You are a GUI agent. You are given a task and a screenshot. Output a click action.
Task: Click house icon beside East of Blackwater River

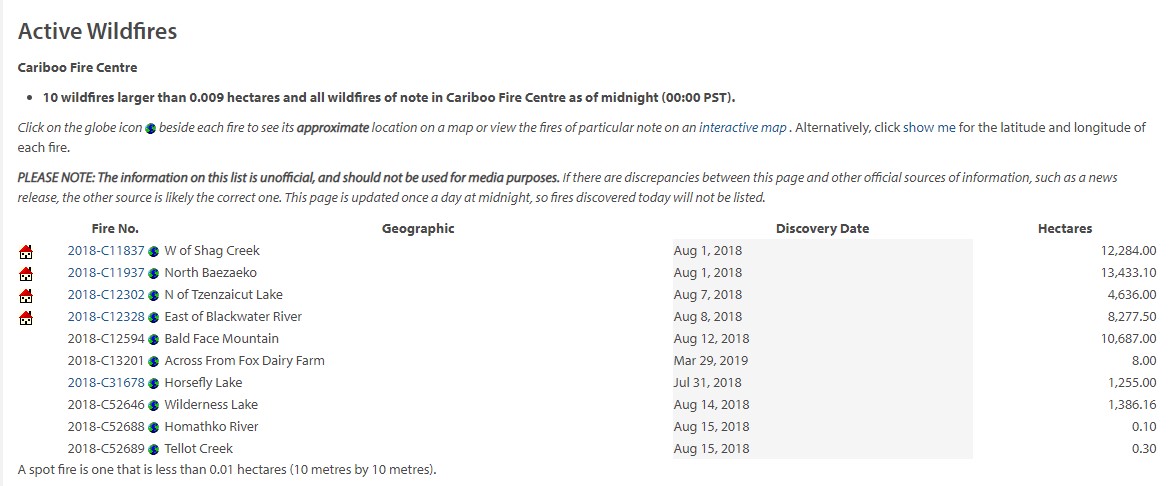[x=26, y=318]
